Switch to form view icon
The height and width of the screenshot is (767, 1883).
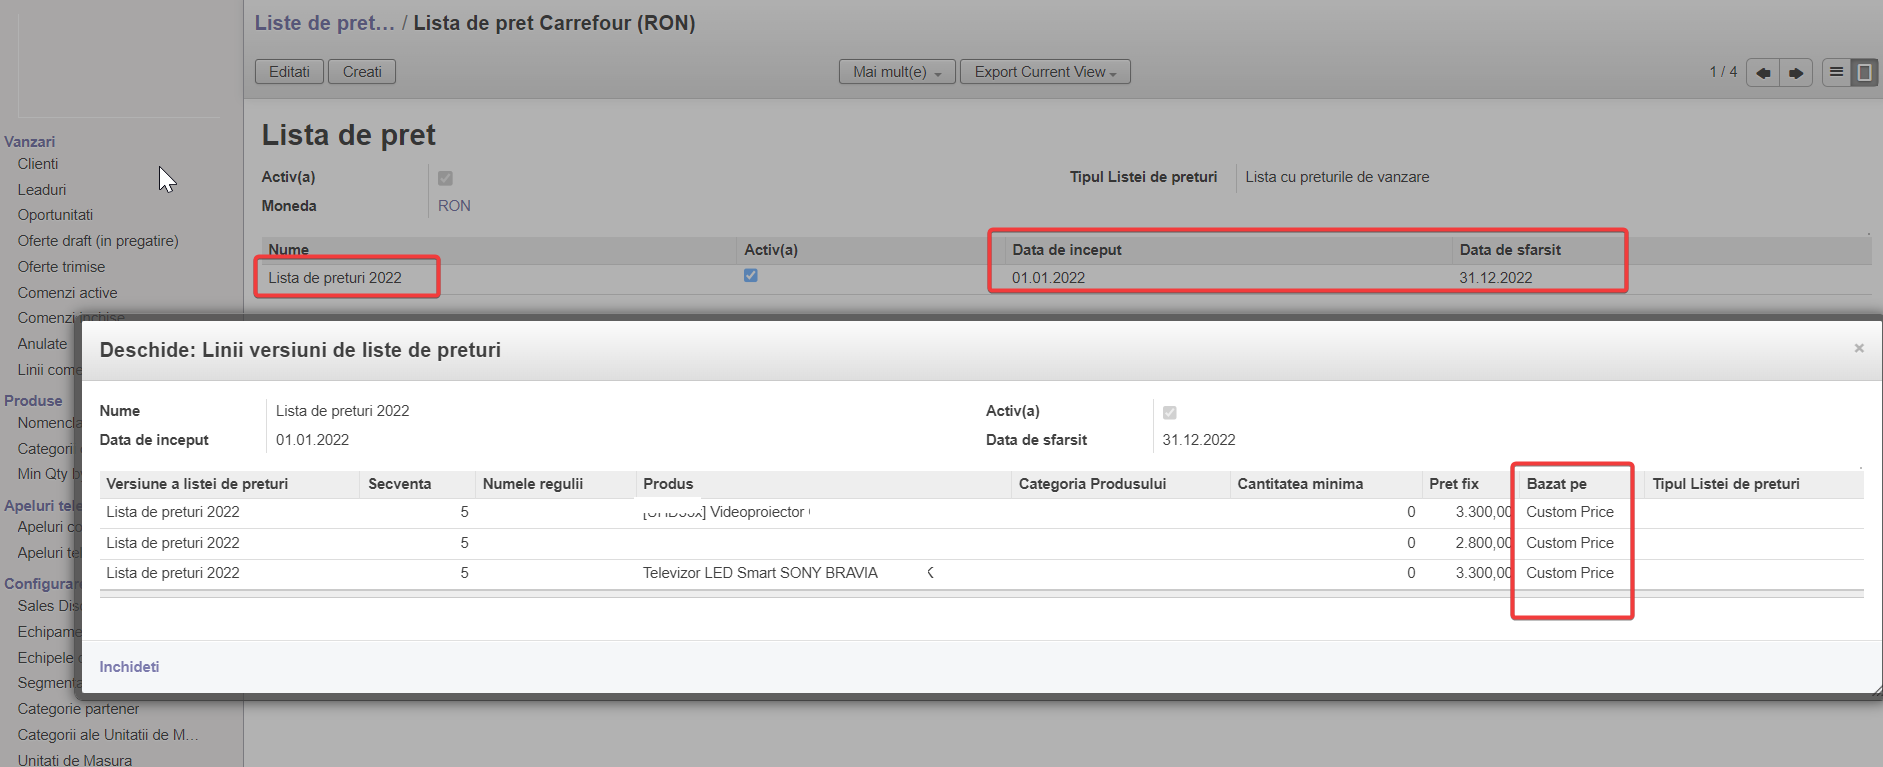coord(1864,72)
